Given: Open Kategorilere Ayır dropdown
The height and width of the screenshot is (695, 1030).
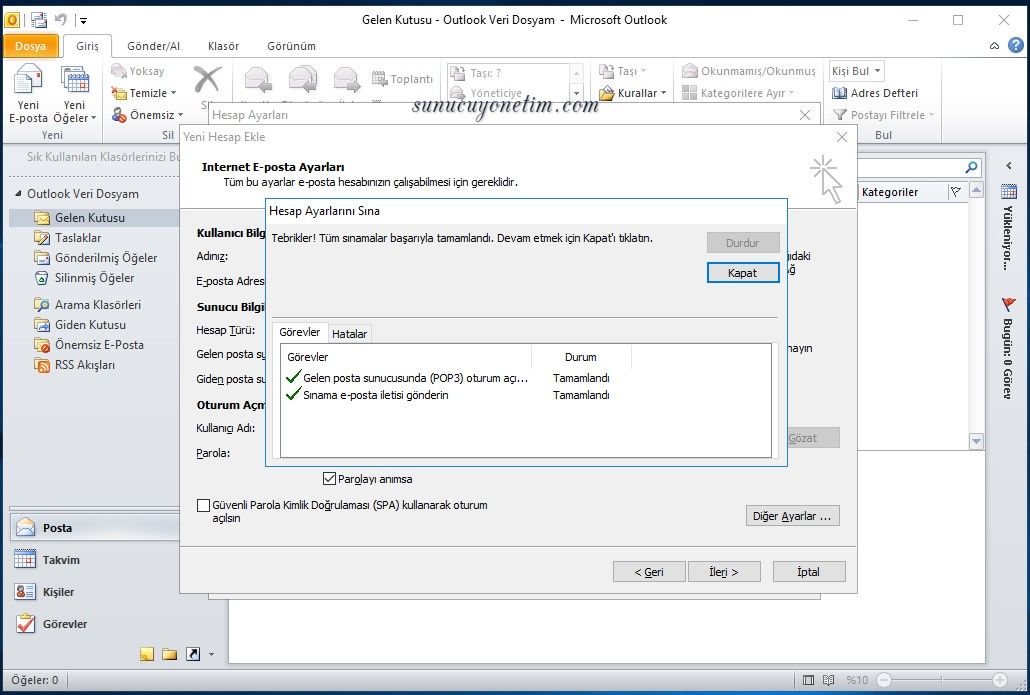Looking at the screenshot, I should (x=738, y=93).
